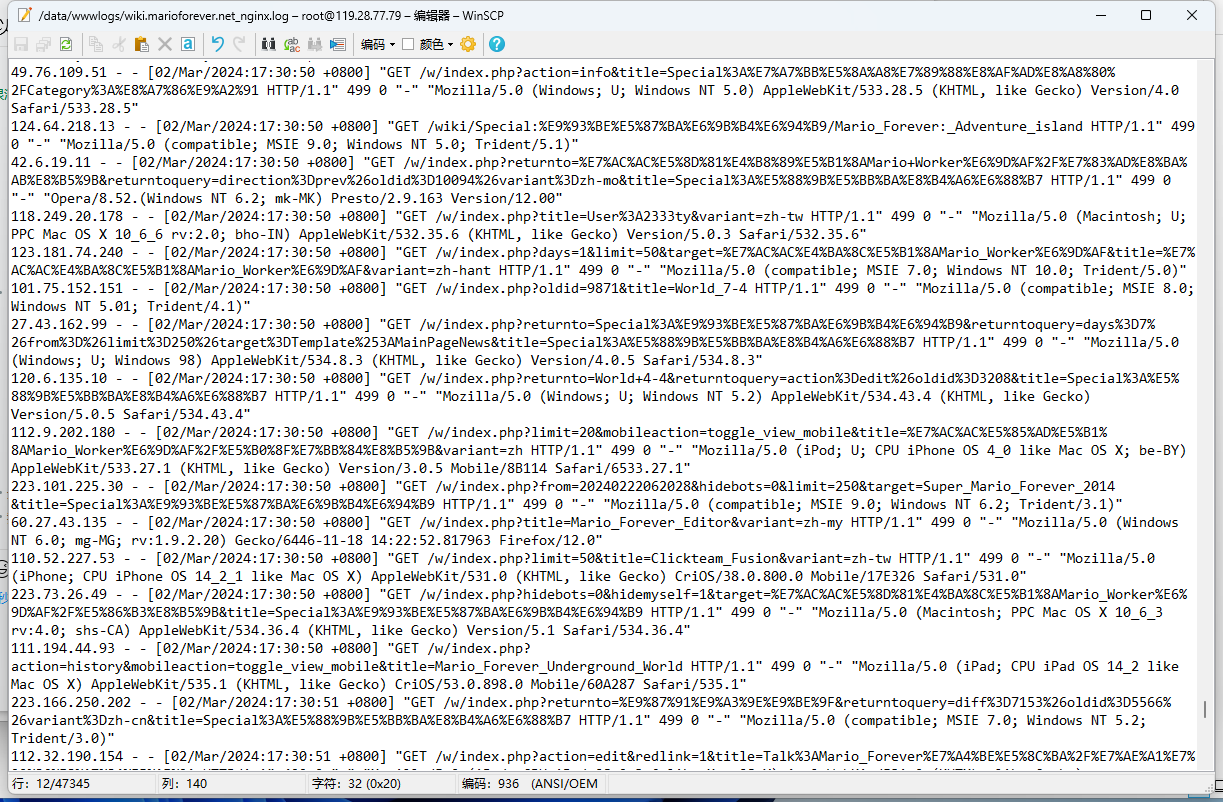1223x802 pixels.
Task: Click the white color swatch beside 颜色
Action: (408, 44)
